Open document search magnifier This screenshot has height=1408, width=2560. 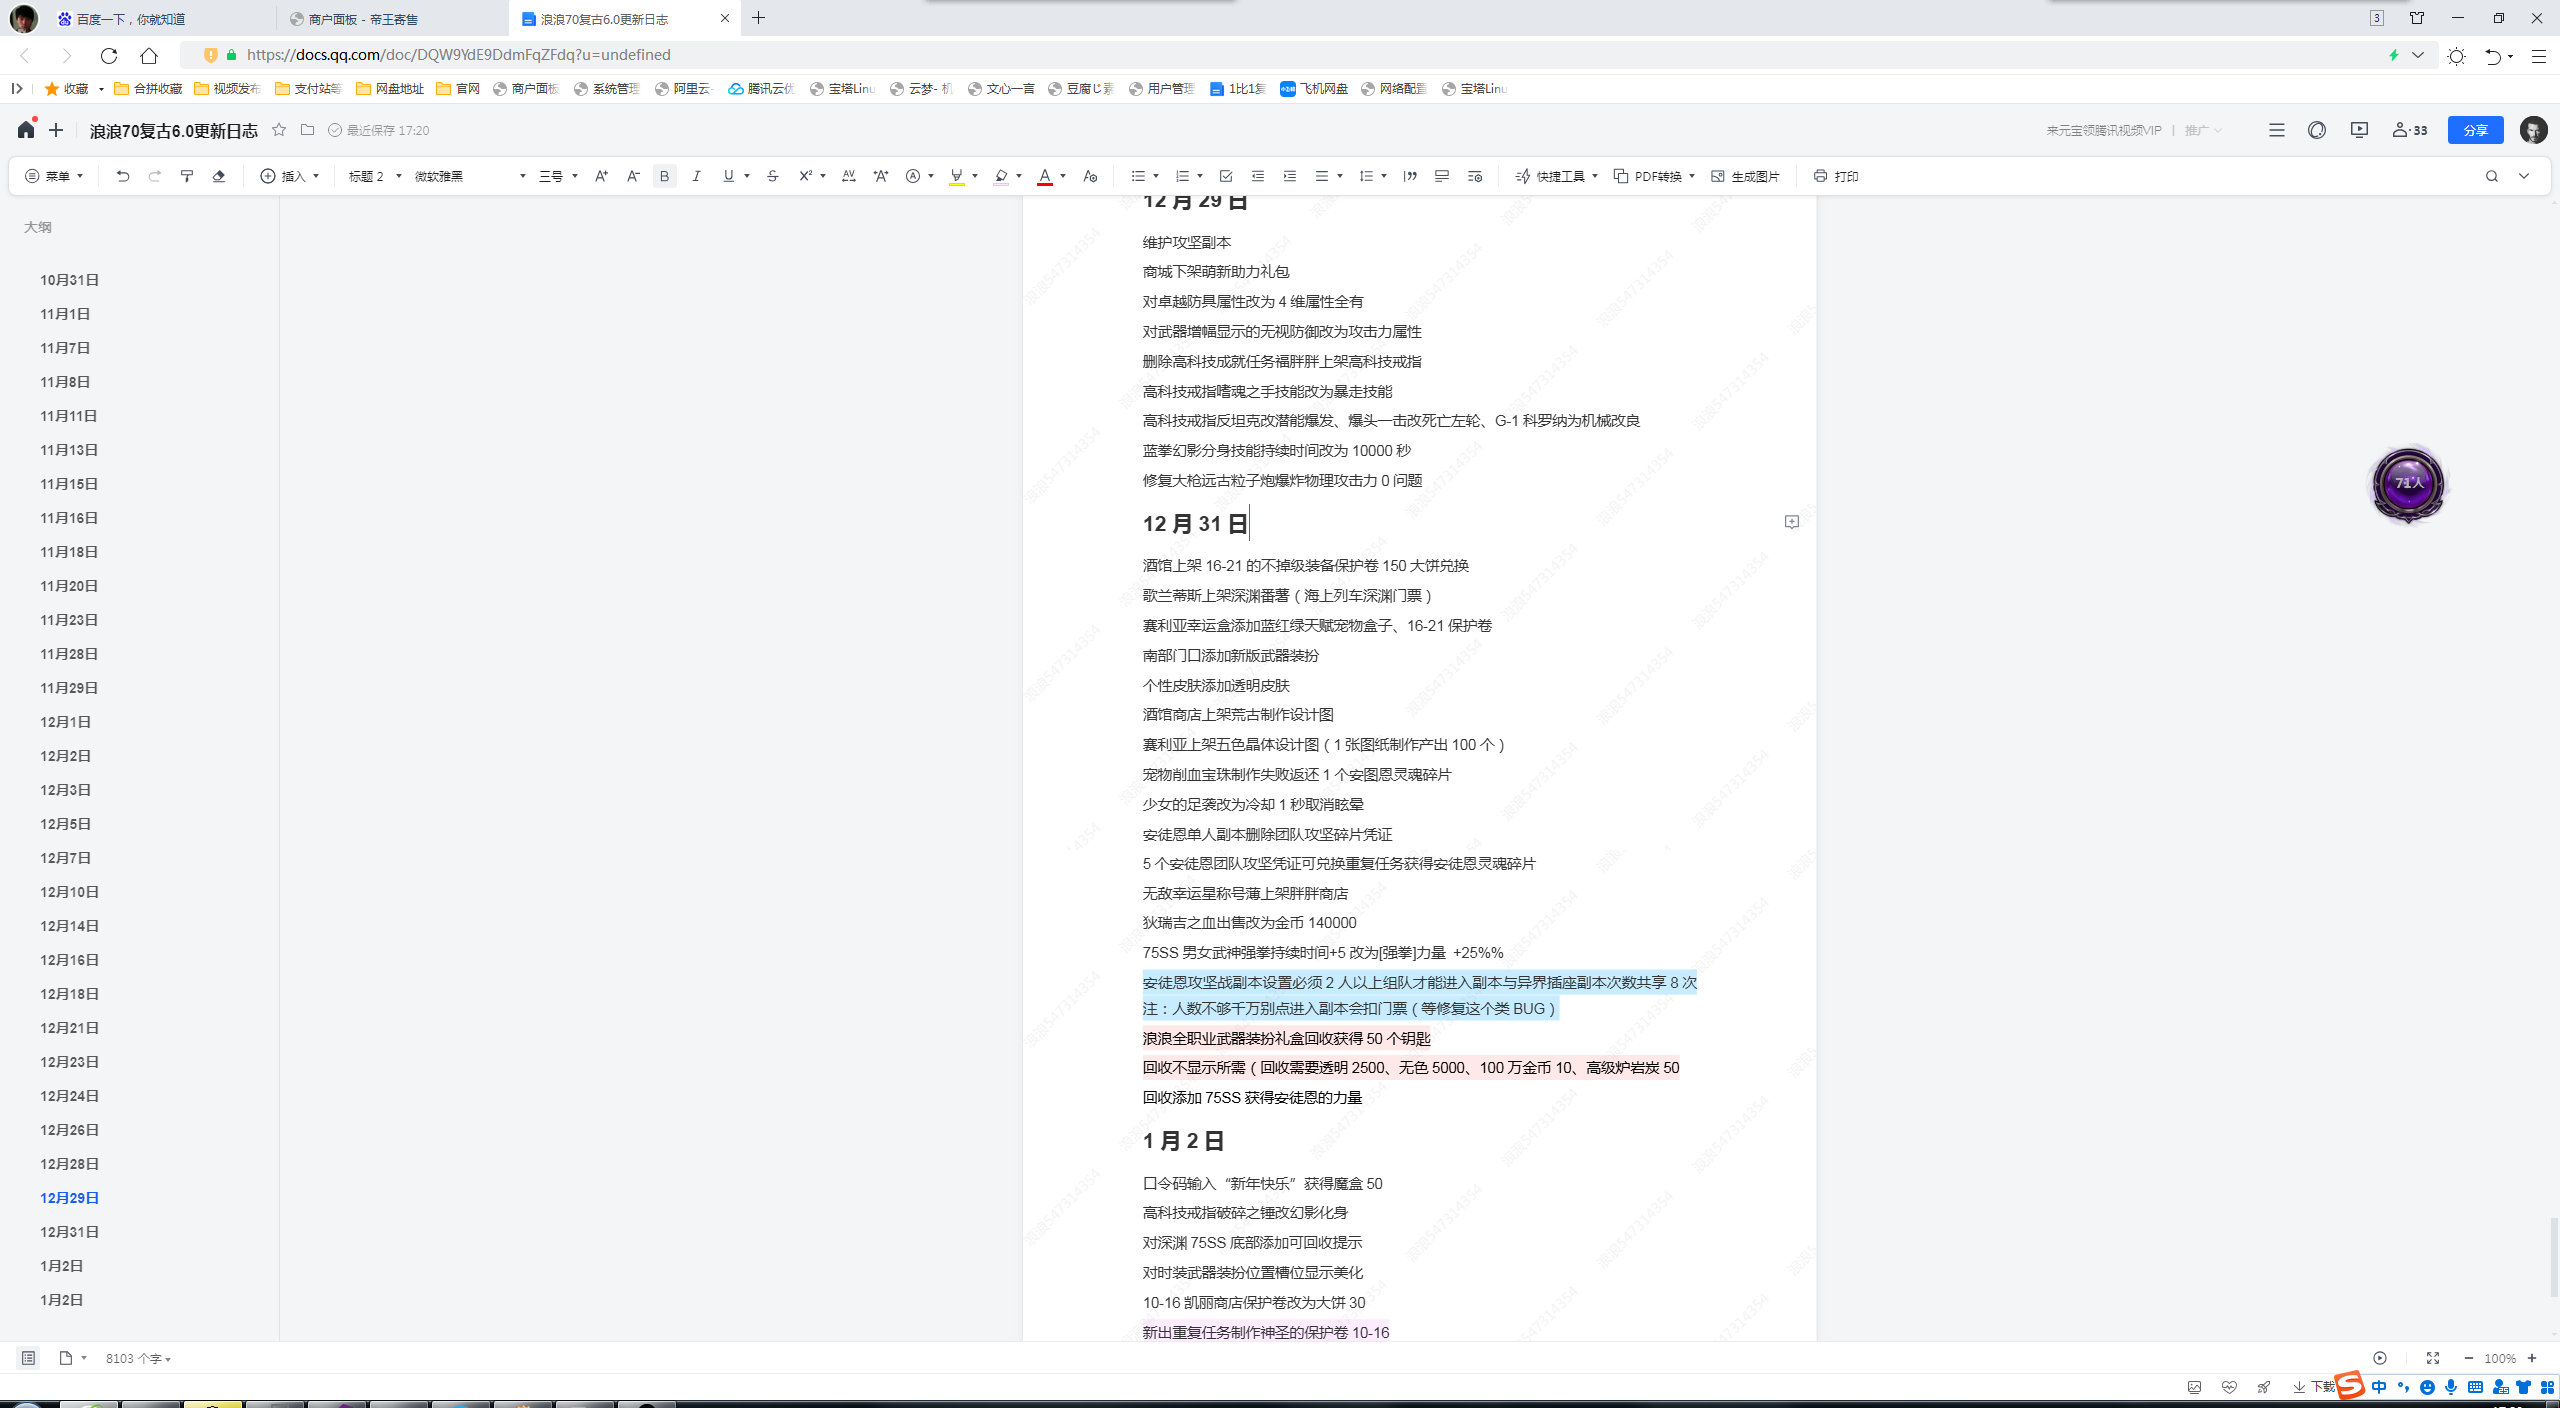pyautogui.click(x=2491, y=176)
